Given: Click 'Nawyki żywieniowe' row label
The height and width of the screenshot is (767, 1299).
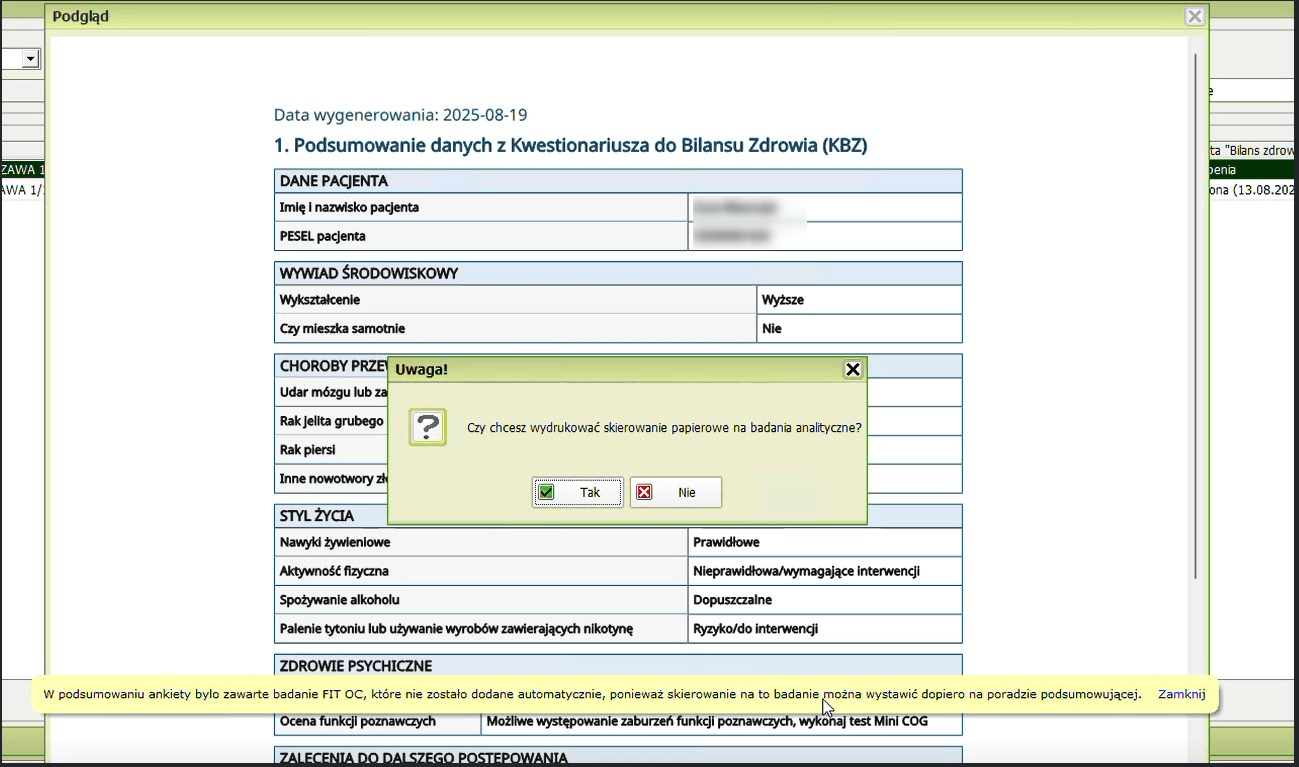Looking at the screenshot, I should click(335, 542).
